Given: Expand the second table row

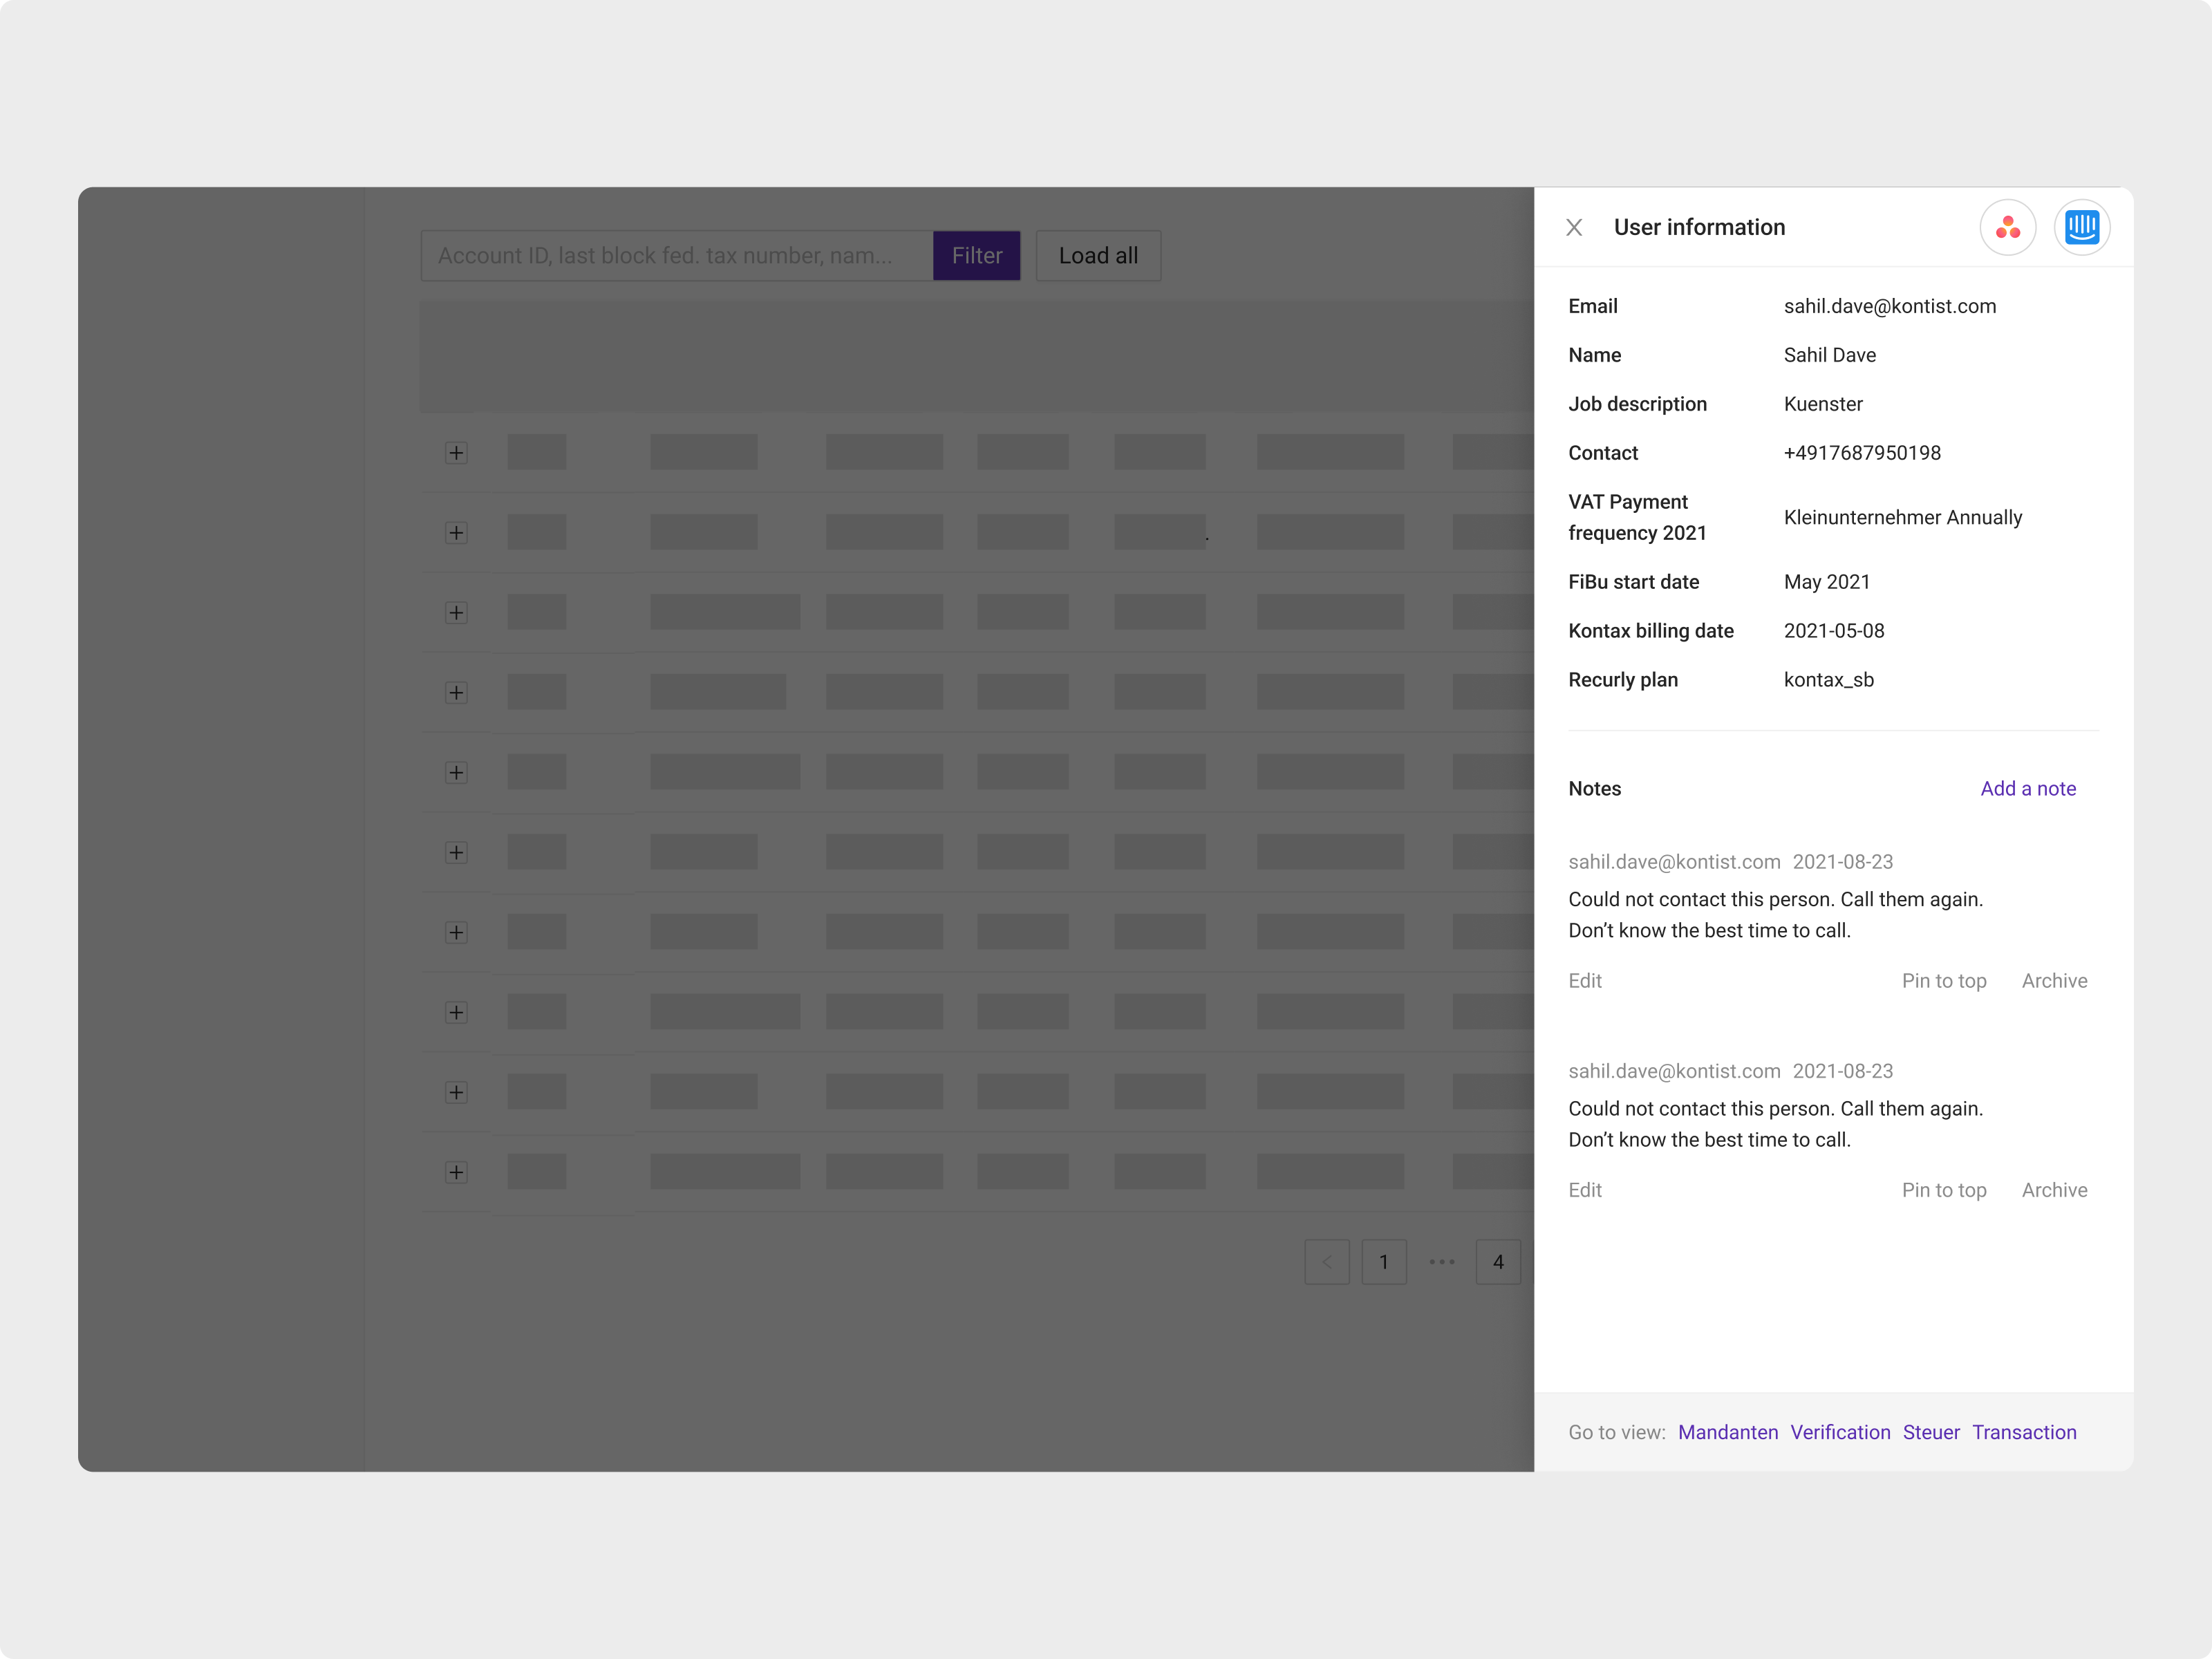Looking at the screenshot, I should [x=457, y=532].
